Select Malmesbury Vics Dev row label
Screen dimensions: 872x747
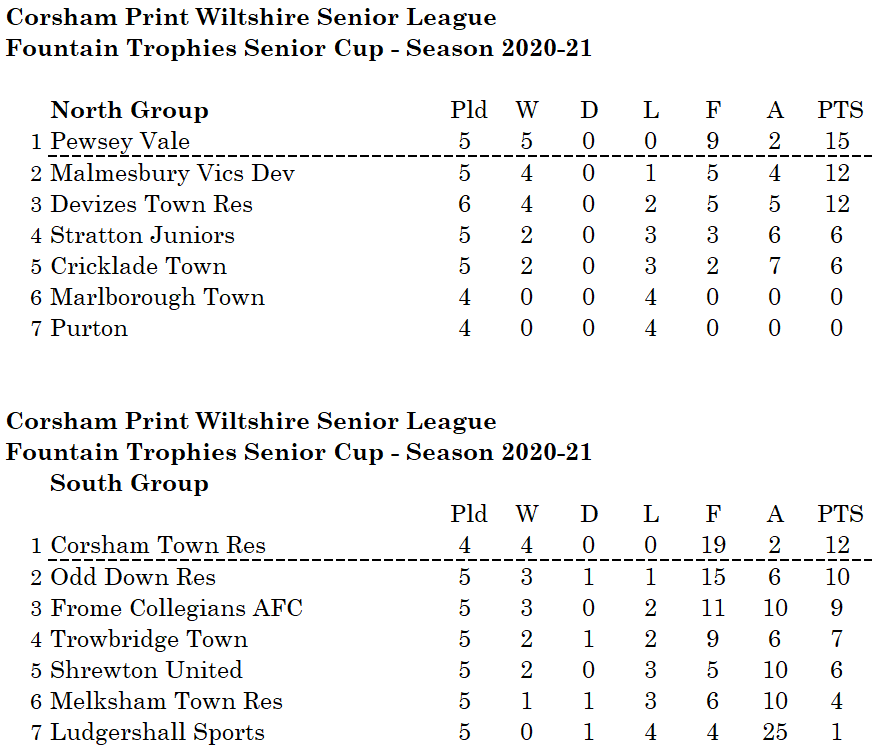pos(172,173)
